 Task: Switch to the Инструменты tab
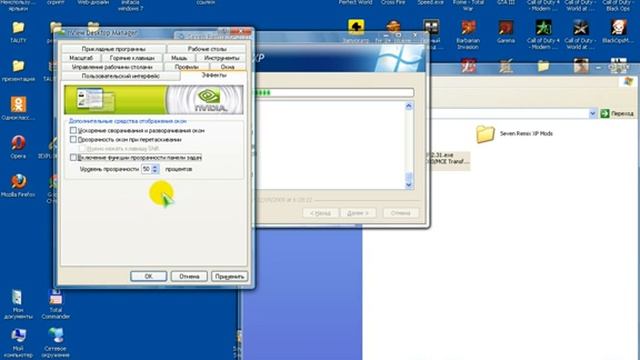coord(222,58)
